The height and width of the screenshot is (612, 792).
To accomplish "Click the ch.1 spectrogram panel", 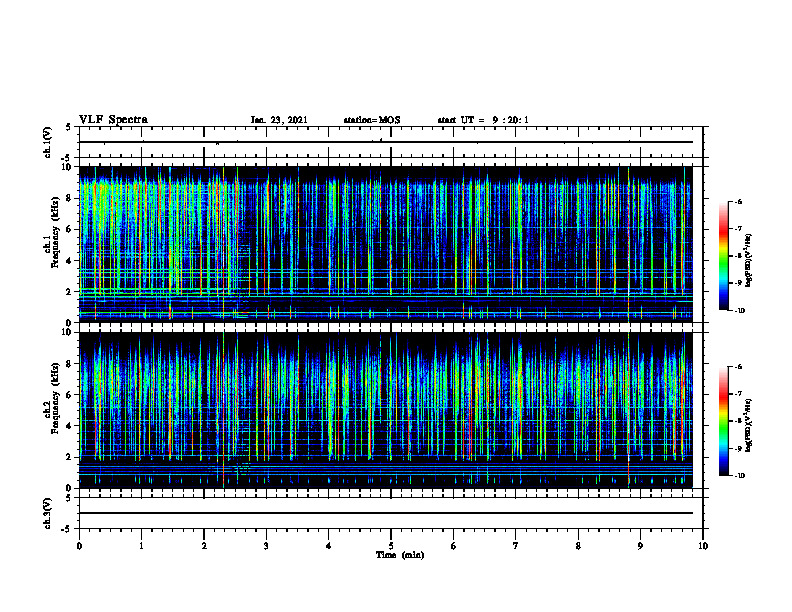I will pyautogui.click(x=385, y=244).
